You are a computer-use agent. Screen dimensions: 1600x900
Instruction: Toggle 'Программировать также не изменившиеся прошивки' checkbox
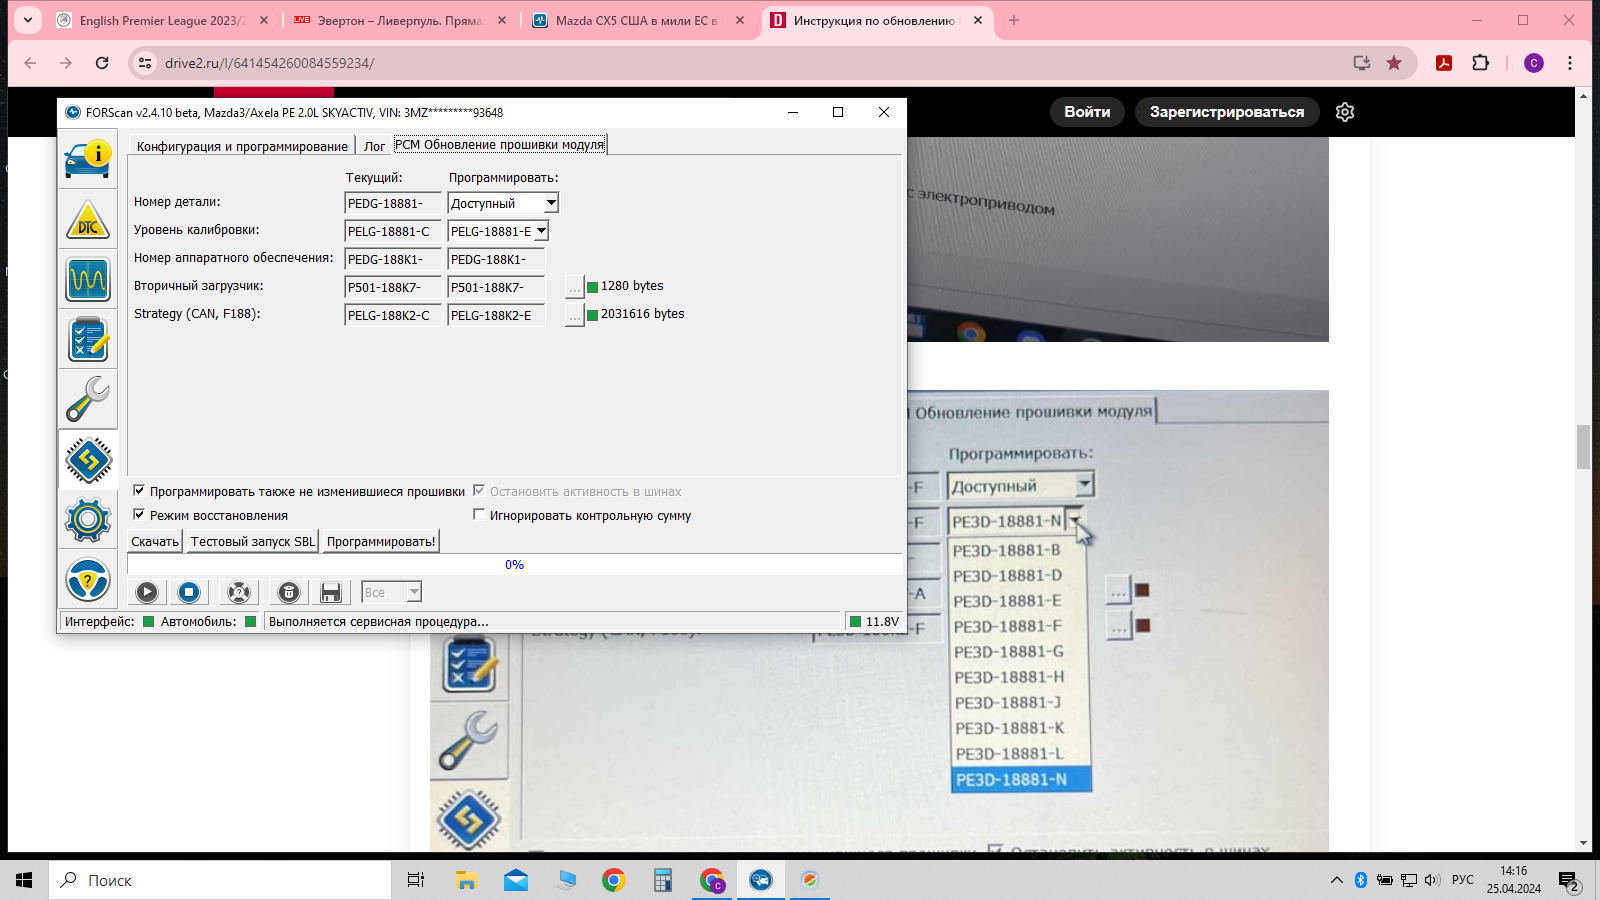[139, 491]
